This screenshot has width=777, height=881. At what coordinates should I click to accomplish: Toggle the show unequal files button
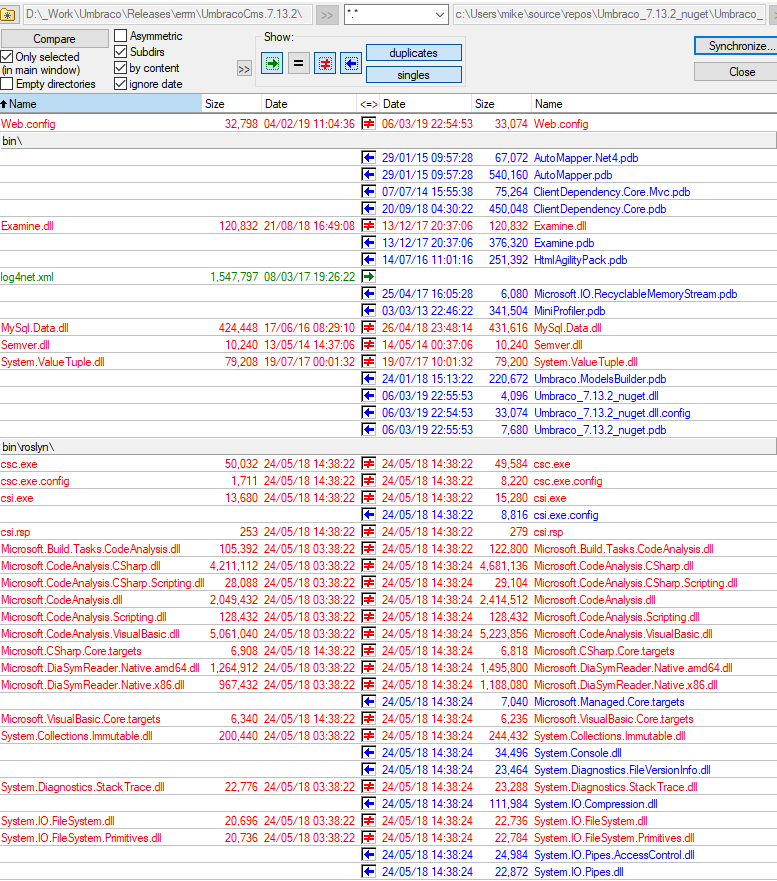[325, 63]
